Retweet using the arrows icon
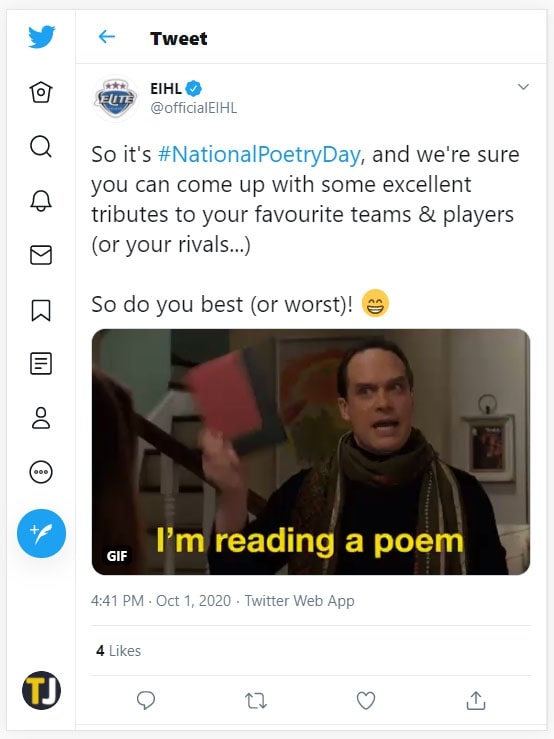Image resolution: width=554 pixels, height=739 pixels. tap(256, 701)
